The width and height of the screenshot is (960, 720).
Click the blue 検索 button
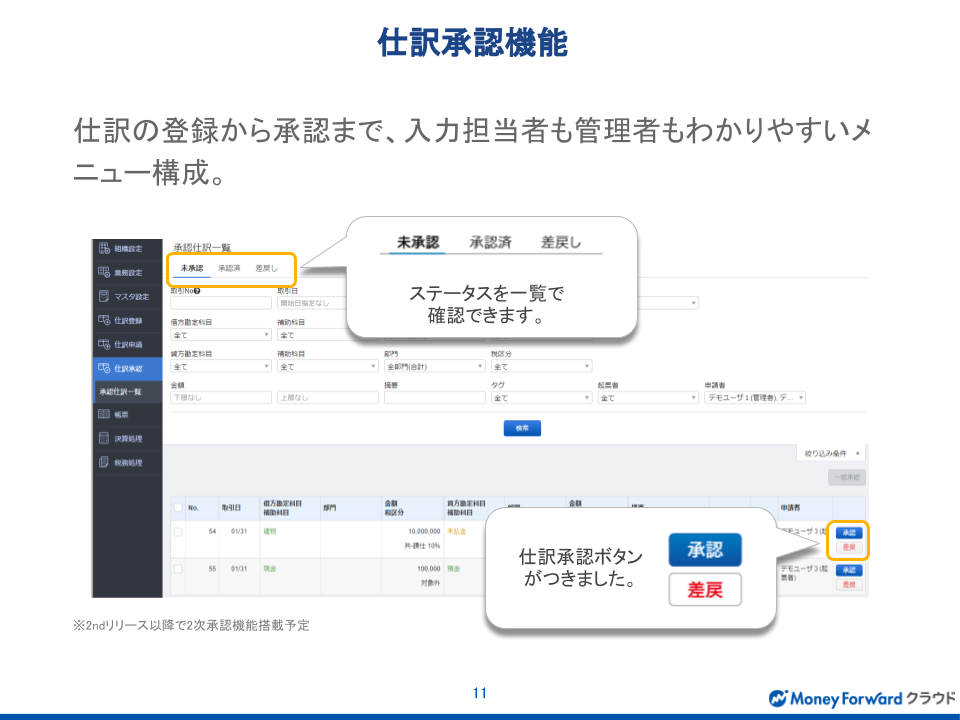(x=521, y=428)
